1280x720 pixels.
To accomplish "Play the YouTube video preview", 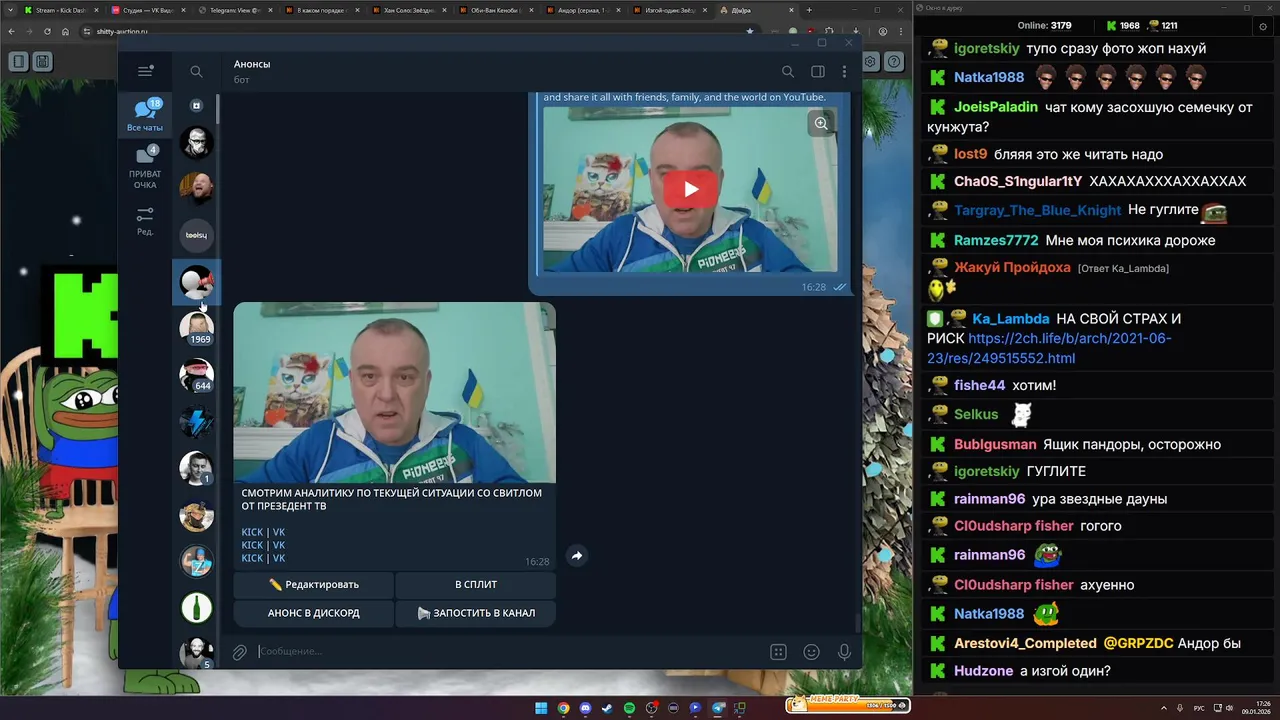I will pyautogui.click(x=690, y=189).
